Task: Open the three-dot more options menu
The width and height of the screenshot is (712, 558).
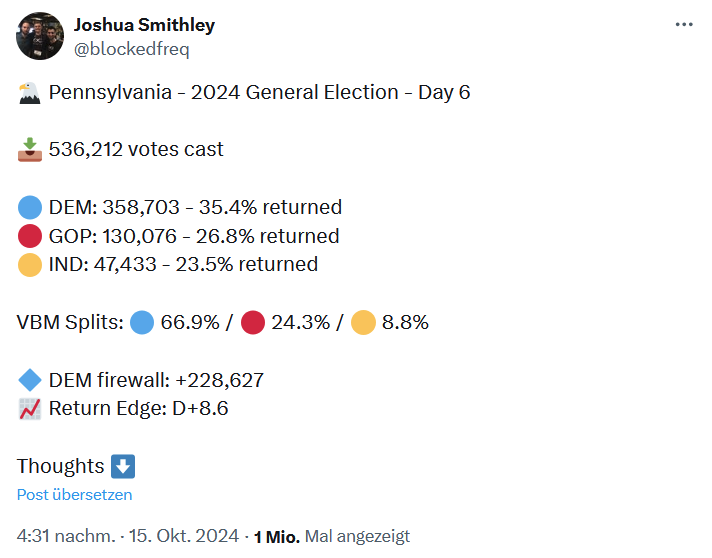Action: (x=684, y=25)
